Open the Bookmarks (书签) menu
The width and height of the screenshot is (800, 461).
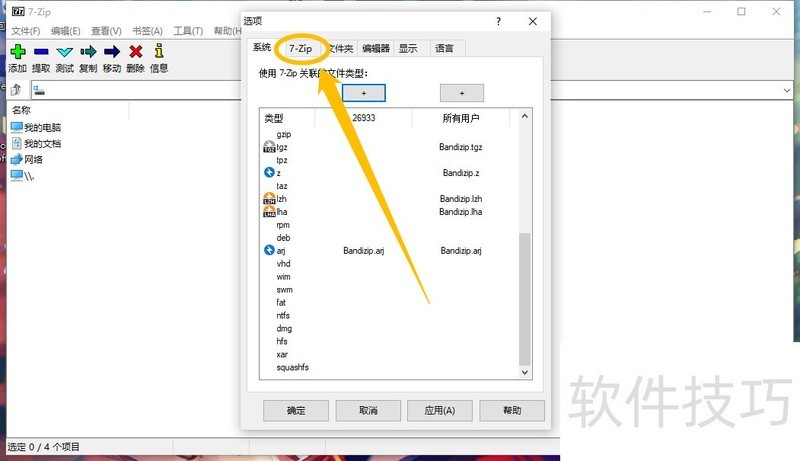pos(147,31)
